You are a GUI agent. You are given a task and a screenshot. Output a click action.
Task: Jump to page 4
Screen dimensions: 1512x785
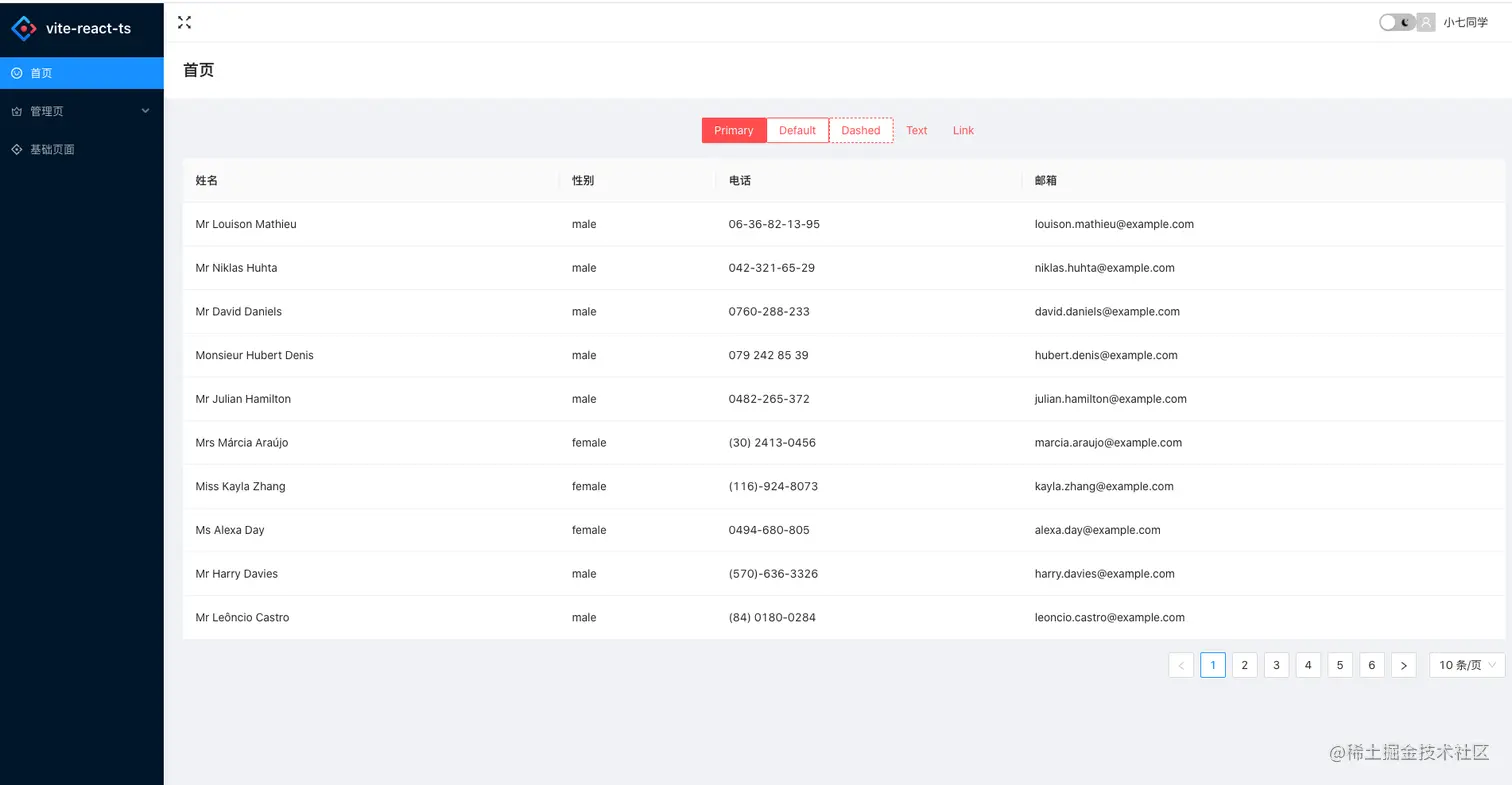(x=1309, y=665)
